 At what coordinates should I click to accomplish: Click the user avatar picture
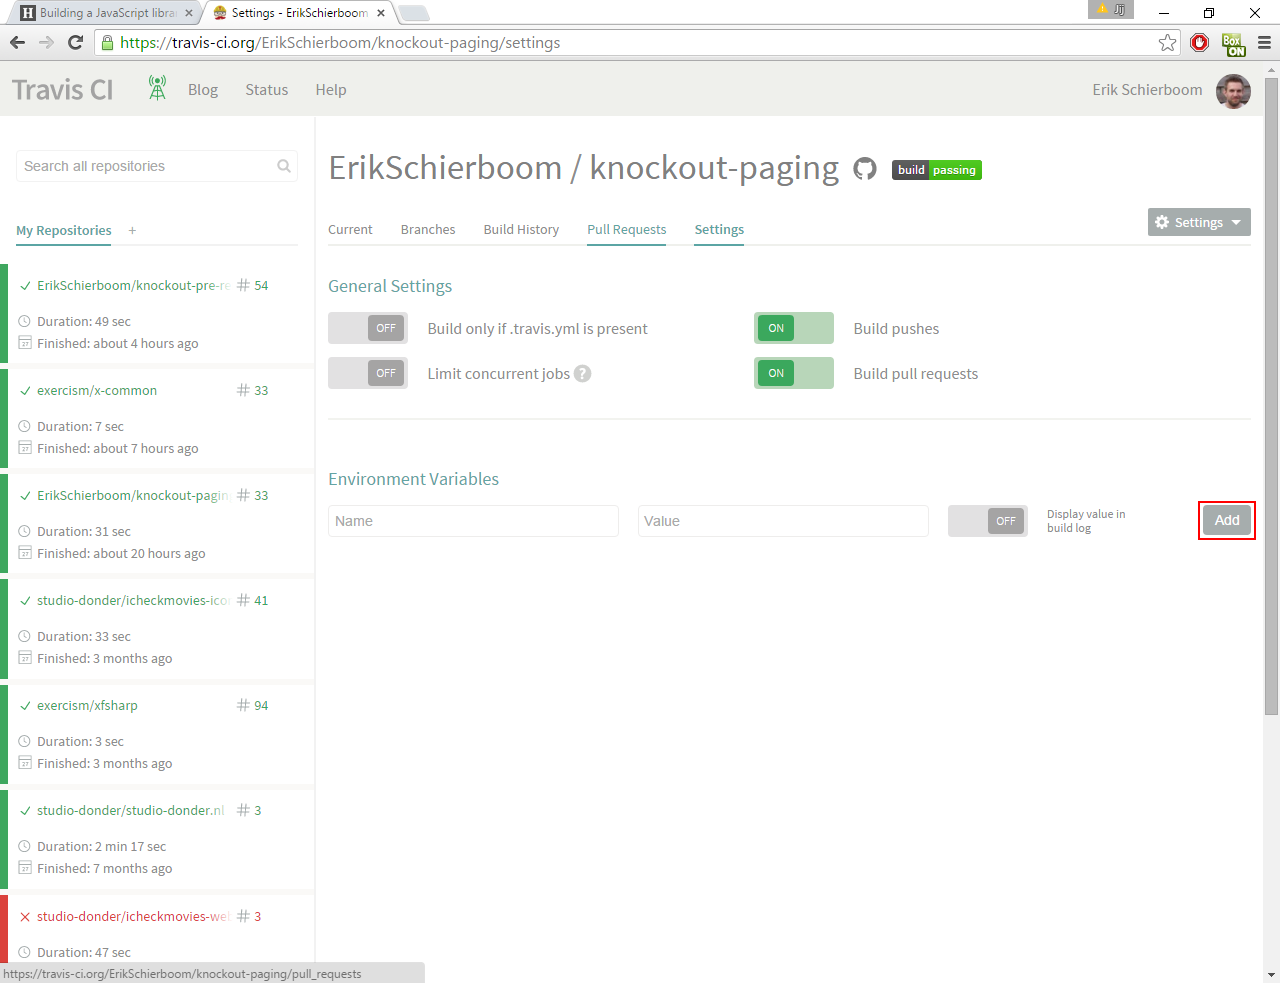pyautogui.click(x=1233, y=91)
